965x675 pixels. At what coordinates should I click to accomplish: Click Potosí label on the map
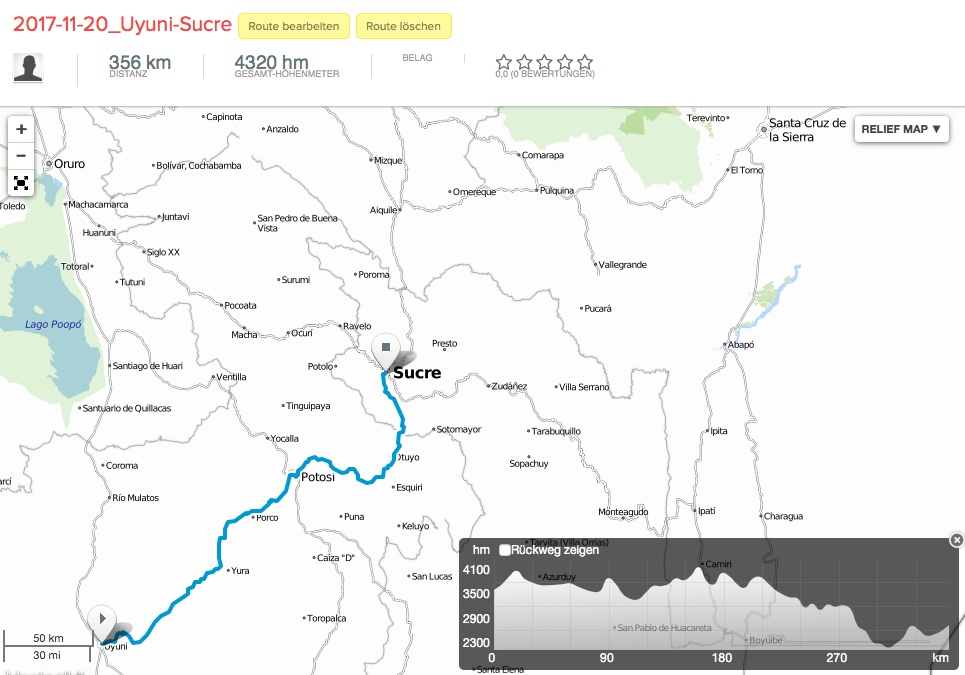click(x=317, y=479)
